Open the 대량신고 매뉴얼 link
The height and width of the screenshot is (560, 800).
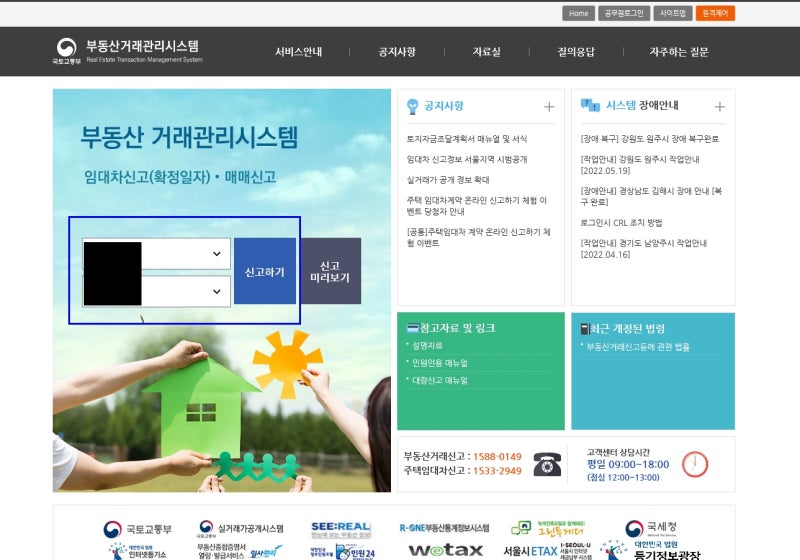tap(440, 380)
